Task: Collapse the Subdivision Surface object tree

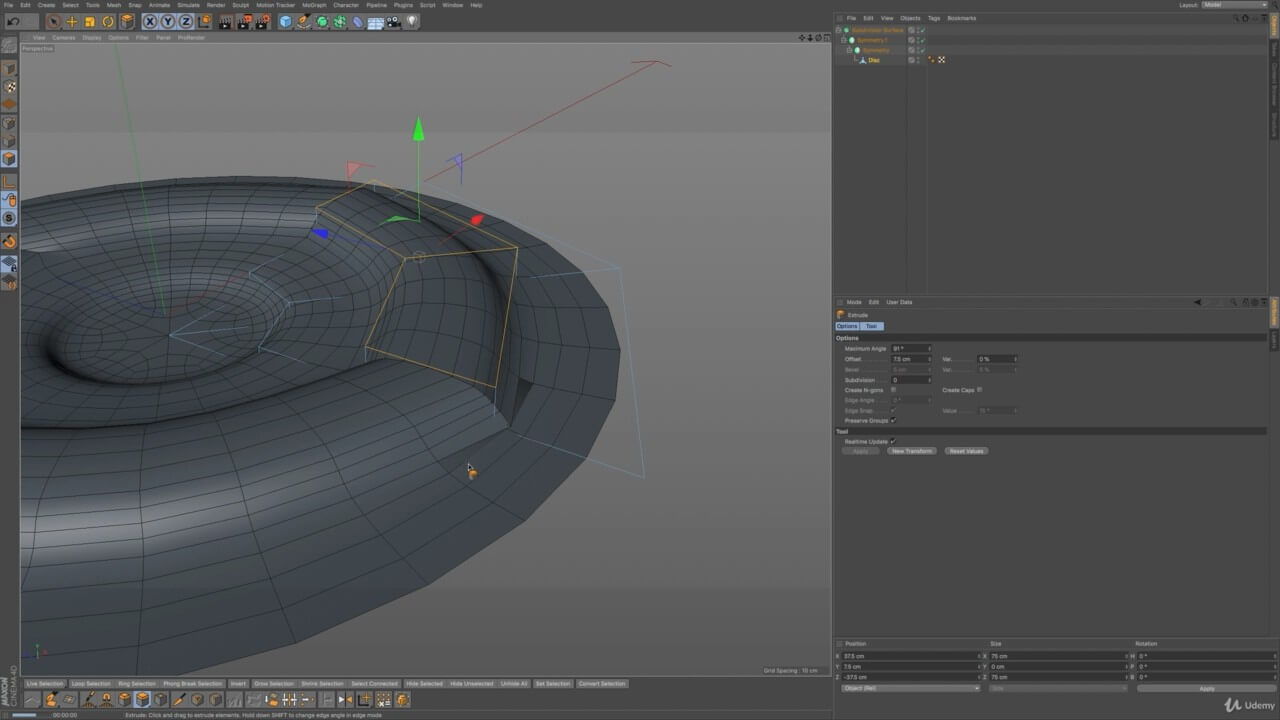Action: tap(838, 30)
